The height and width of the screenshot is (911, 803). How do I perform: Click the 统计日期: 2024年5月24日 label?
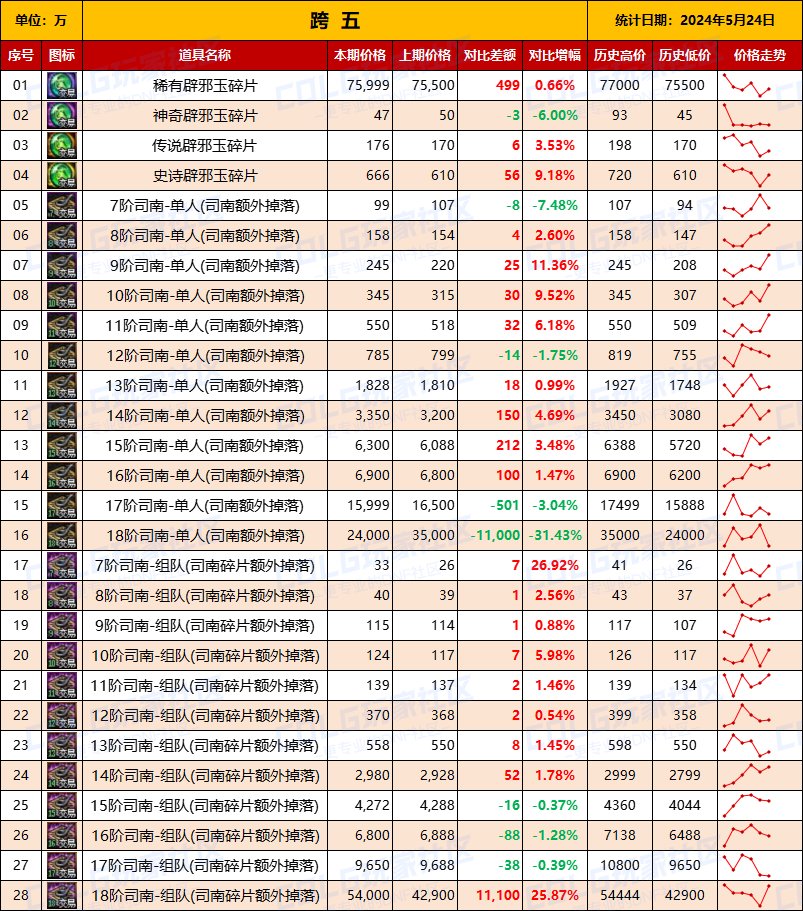(x=695, y=20)
